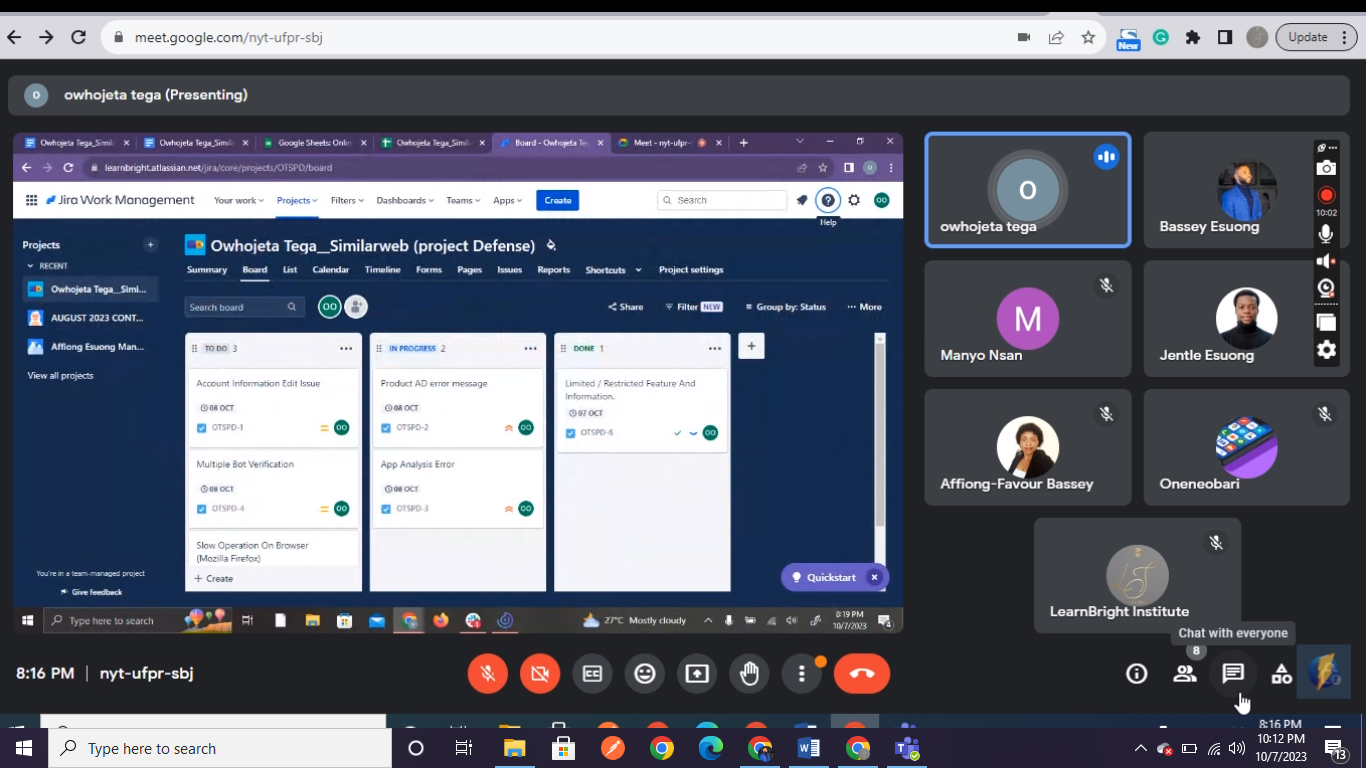Open Your work dropdown in presented Jira

pos(239,200)
